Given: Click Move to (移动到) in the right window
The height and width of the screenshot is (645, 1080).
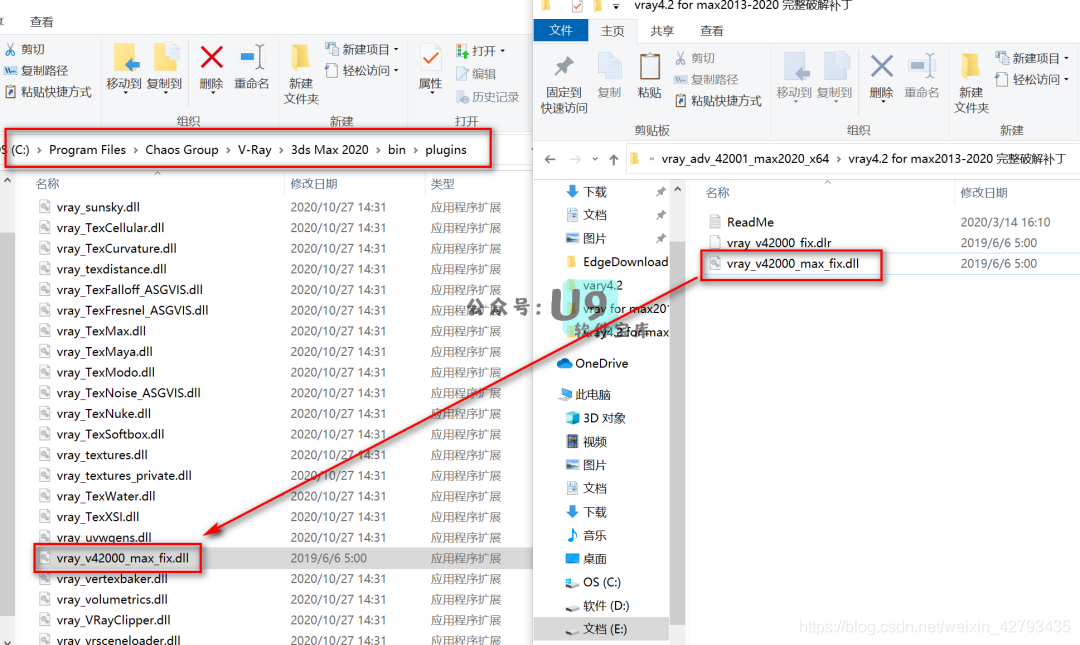Looking at the screenshot, I should tap(794, 76).
